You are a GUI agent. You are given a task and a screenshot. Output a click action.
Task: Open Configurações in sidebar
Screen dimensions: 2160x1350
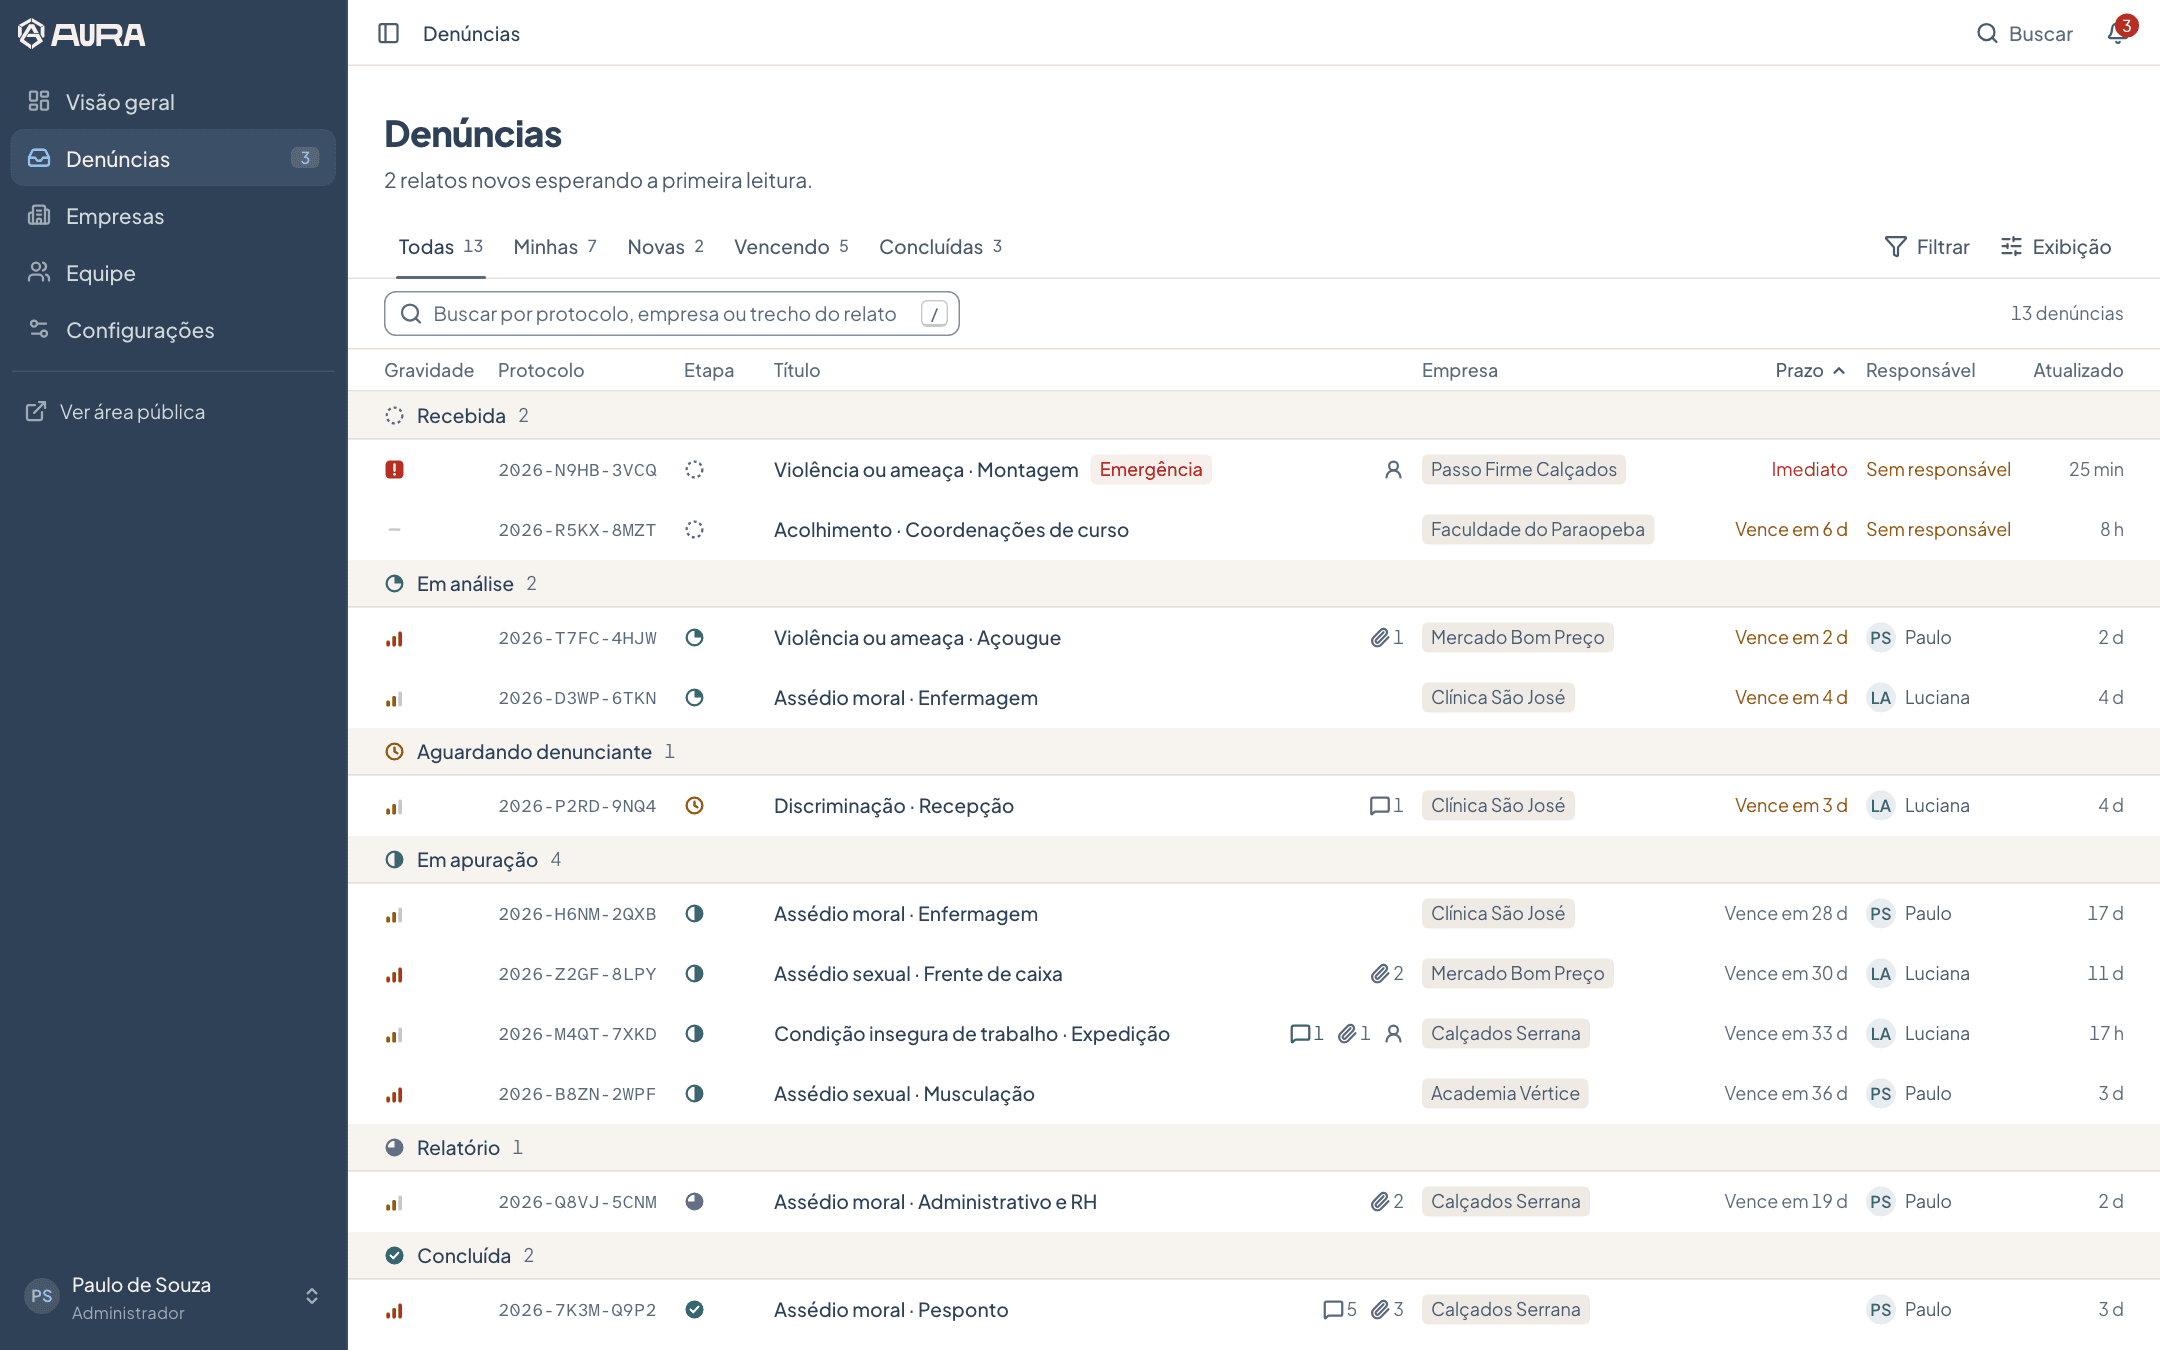tap(173, 330)
